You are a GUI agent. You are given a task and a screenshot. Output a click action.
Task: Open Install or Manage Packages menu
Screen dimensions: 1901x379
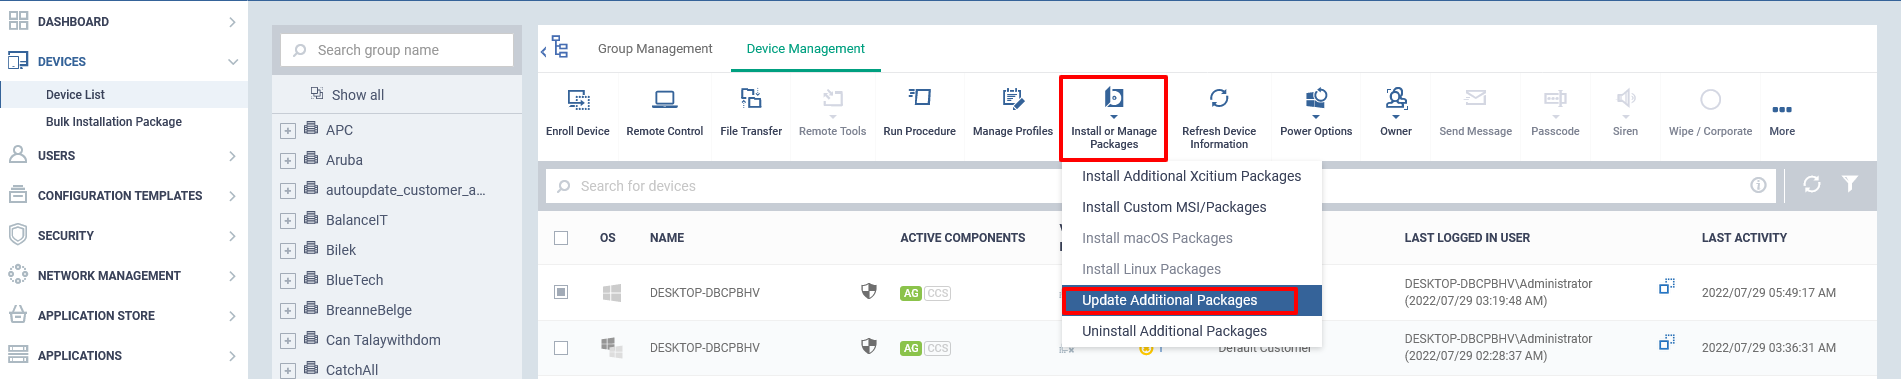pos(1114,118)
